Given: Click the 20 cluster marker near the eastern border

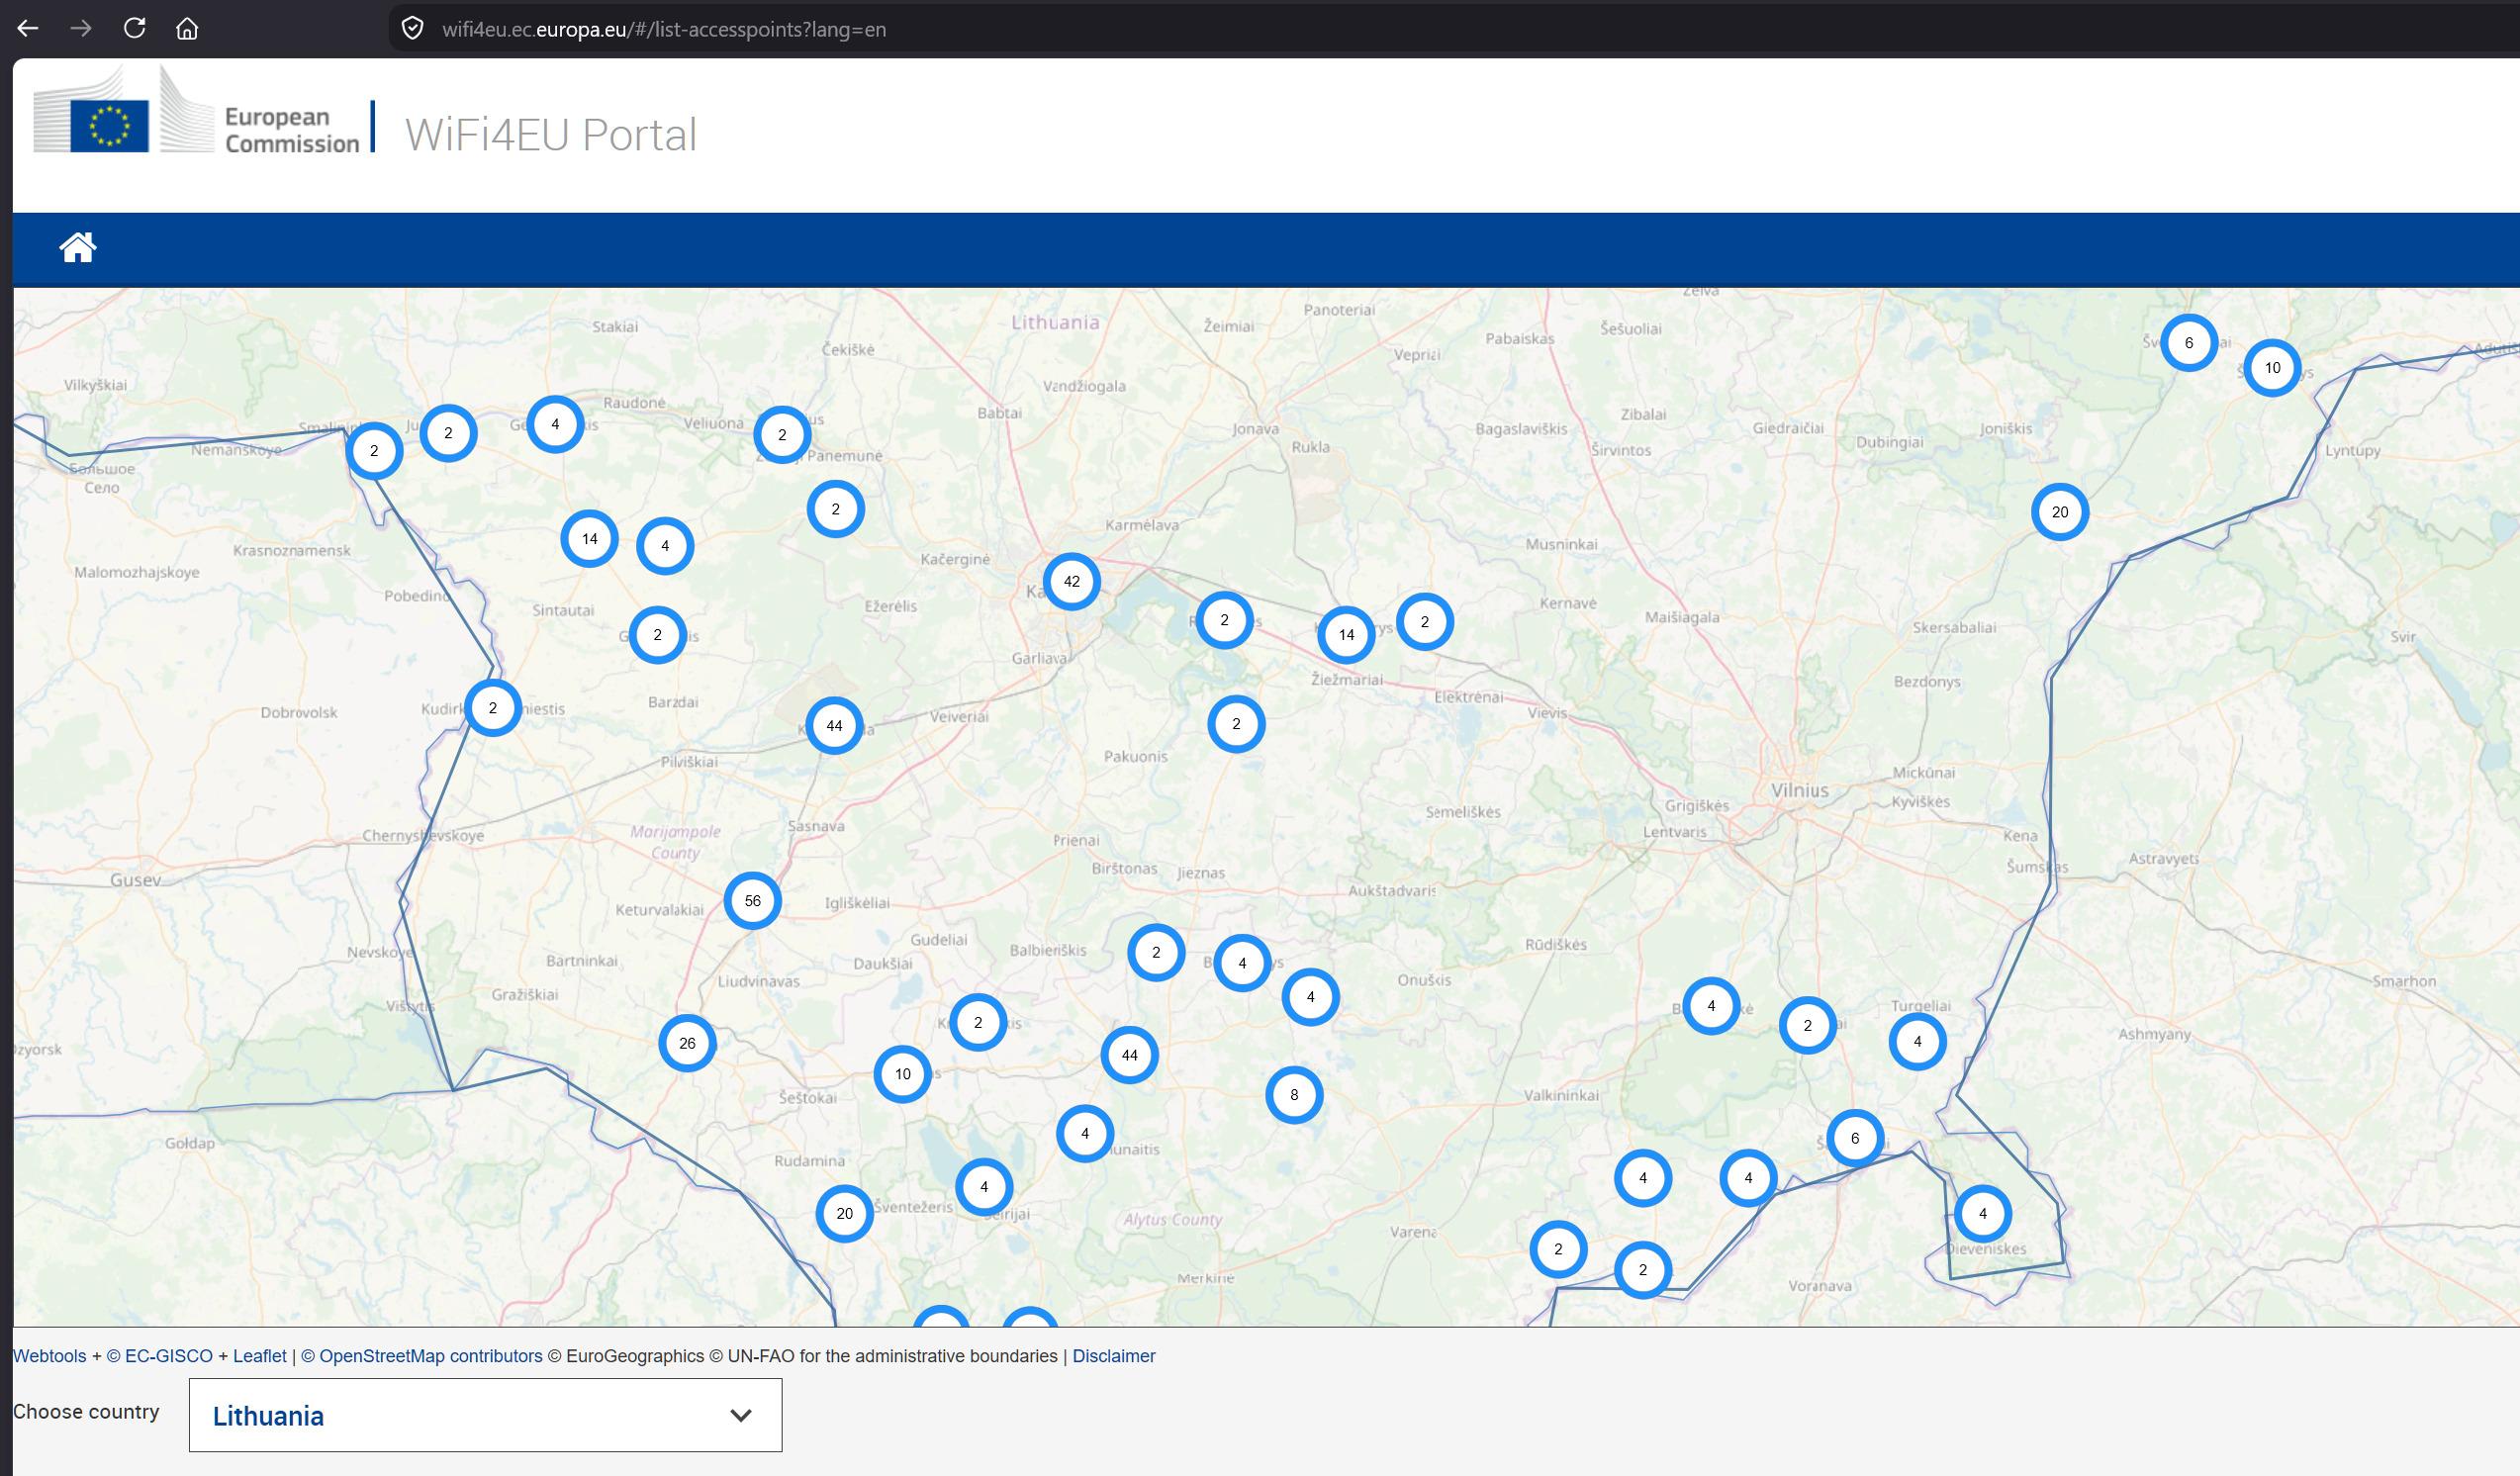Looking at the screenshot, I should [2060, 512].
